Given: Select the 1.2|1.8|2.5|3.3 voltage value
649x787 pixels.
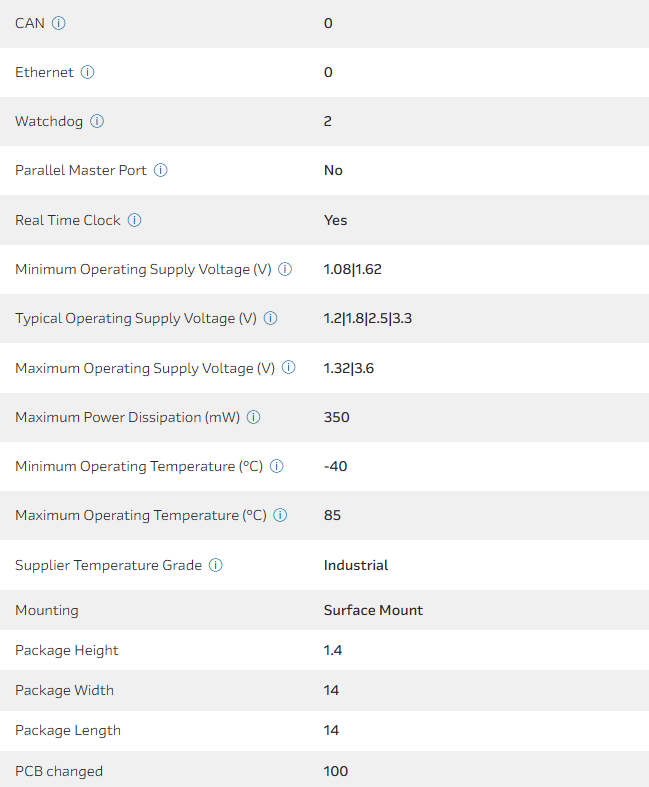Looking at the screenshot, I should coord(368,318).
